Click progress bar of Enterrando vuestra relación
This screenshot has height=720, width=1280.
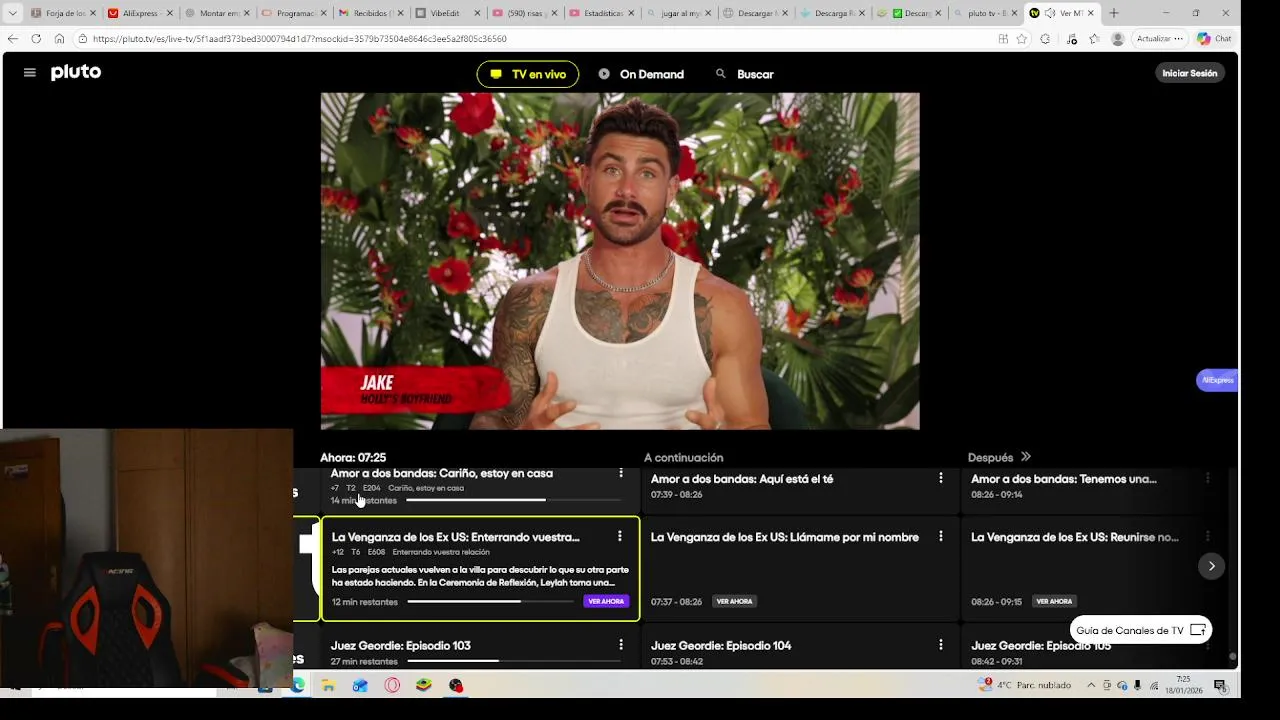click(x=491, y=602)
